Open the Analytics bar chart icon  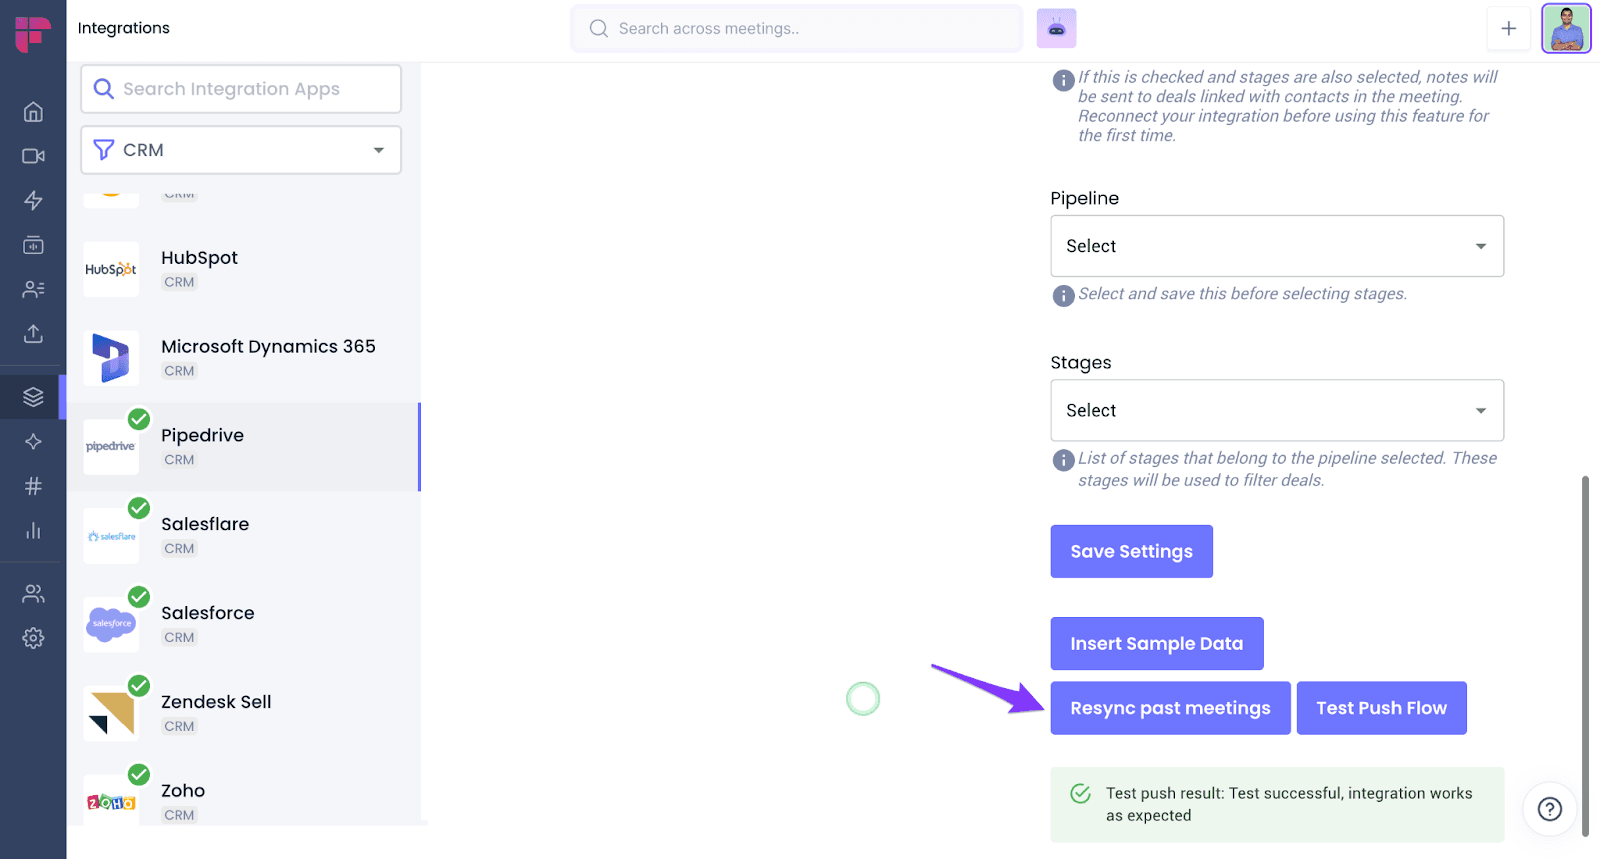point(33,530)
